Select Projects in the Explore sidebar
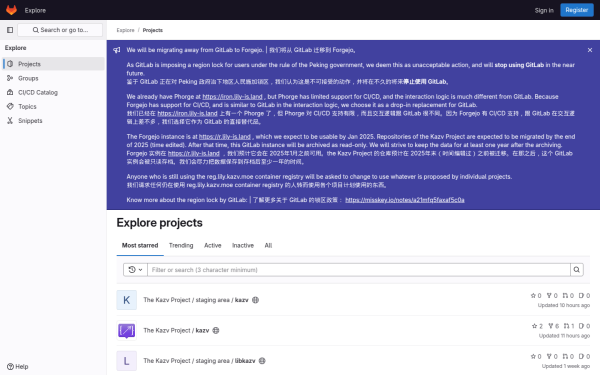 (x=54, y=64)
